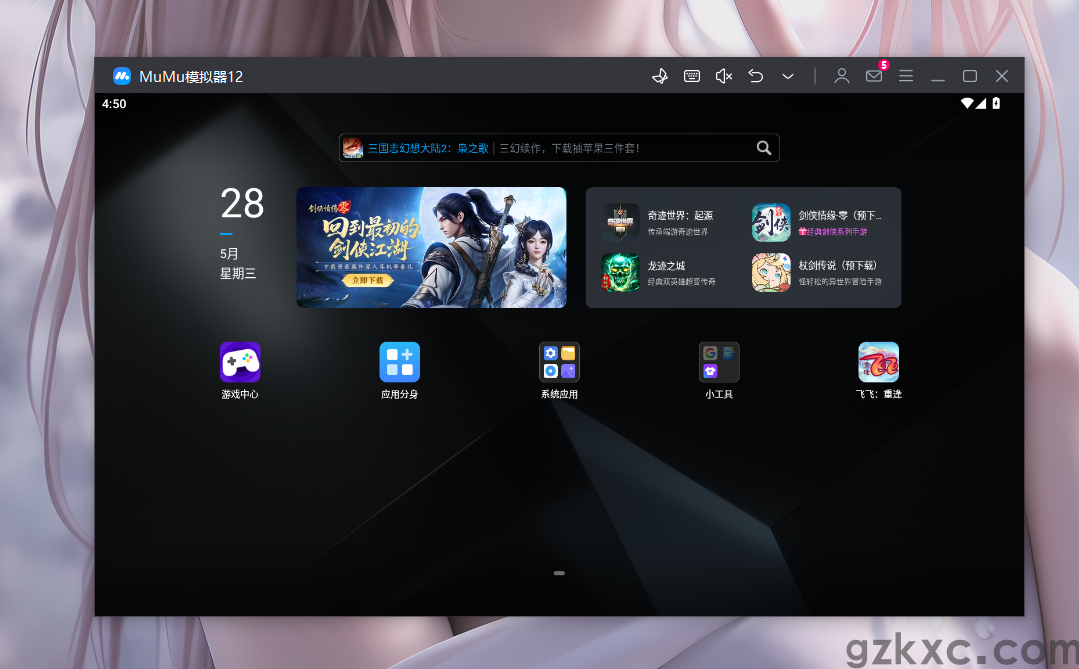The image size is (1079, 669).
Task: Launch the 飞飞：重逢 game icon
Action: [879, 362]
